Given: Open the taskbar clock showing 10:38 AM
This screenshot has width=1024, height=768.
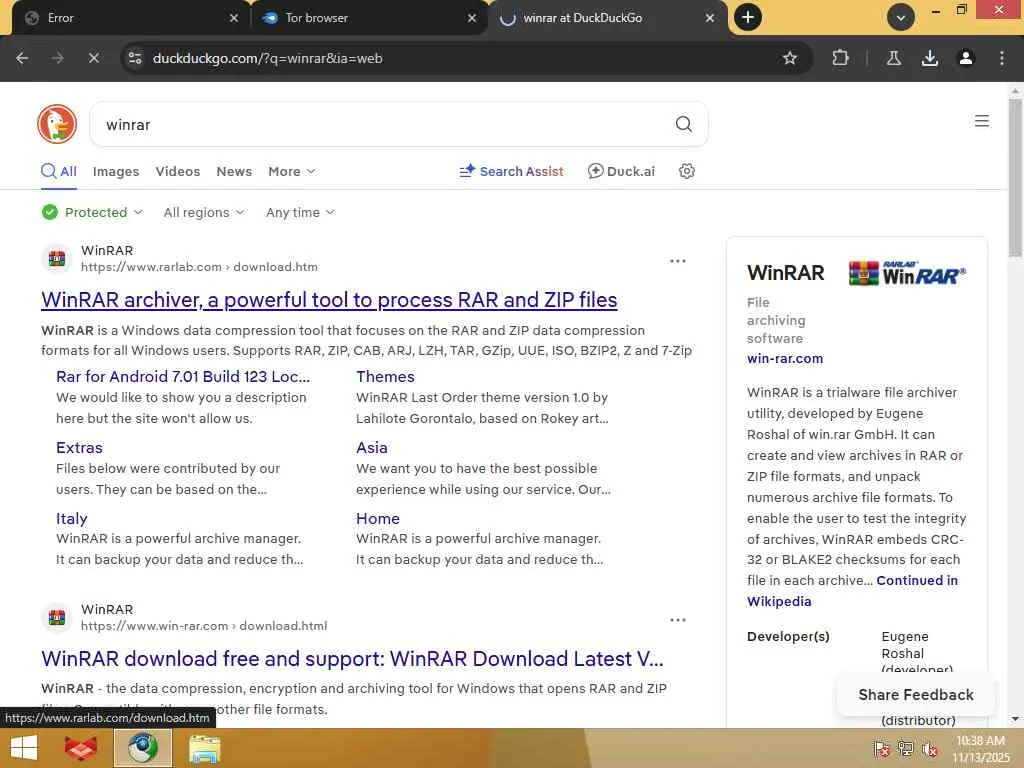Looking at the screenshot, I should coord(980,748).
